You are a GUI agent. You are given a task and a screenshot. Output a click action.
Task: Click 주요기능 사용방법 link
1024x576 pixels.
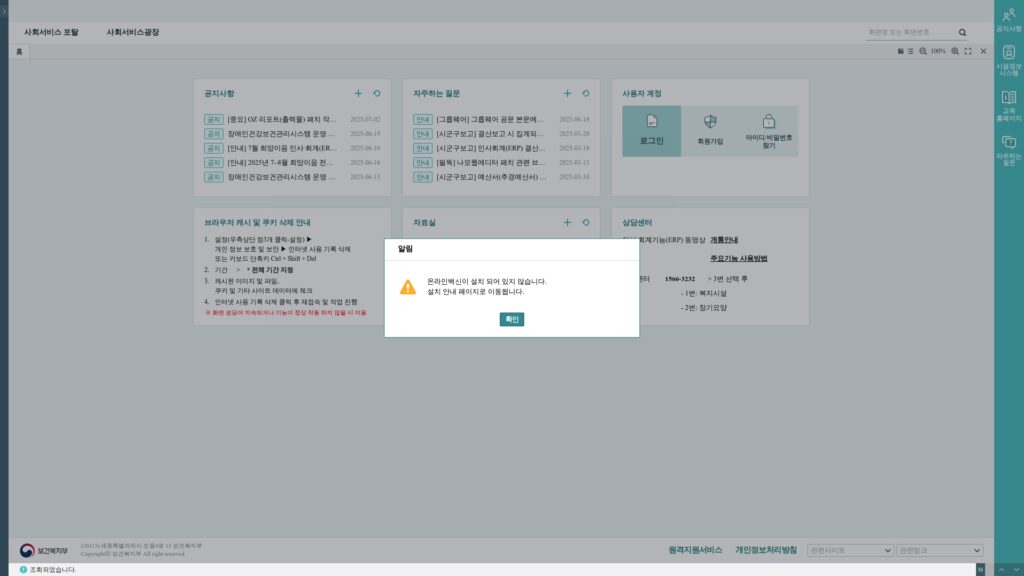[739, 259]
